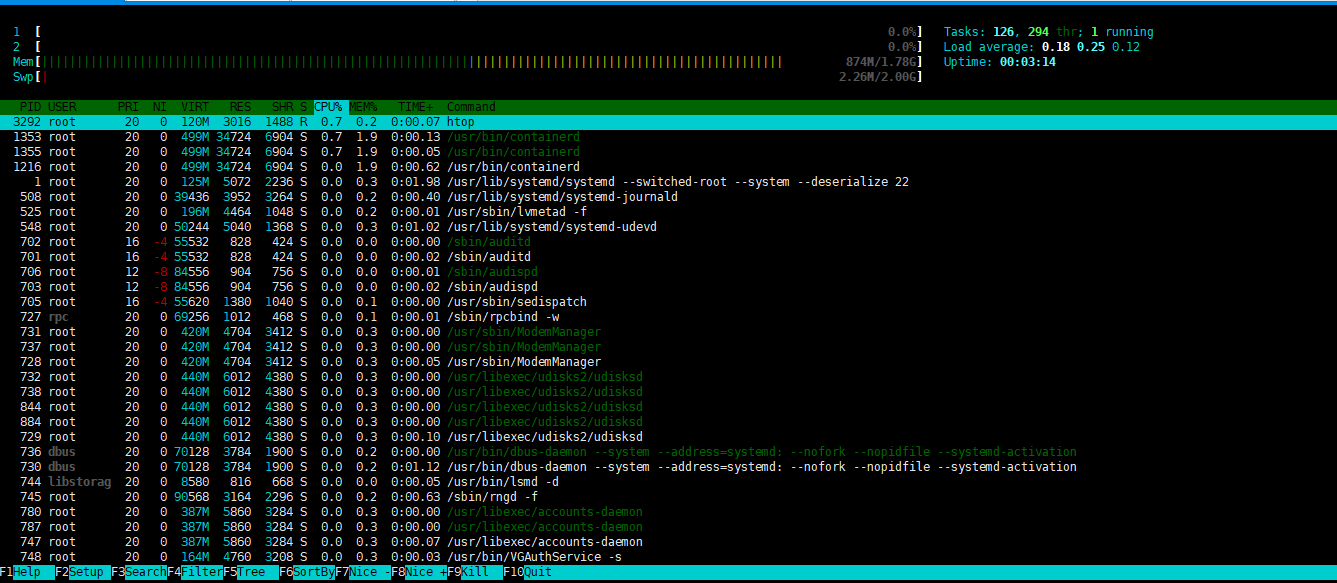Select the systemd-udevd process row
1337x583 pixels.
pyautogui.click(x=668, y=227)
